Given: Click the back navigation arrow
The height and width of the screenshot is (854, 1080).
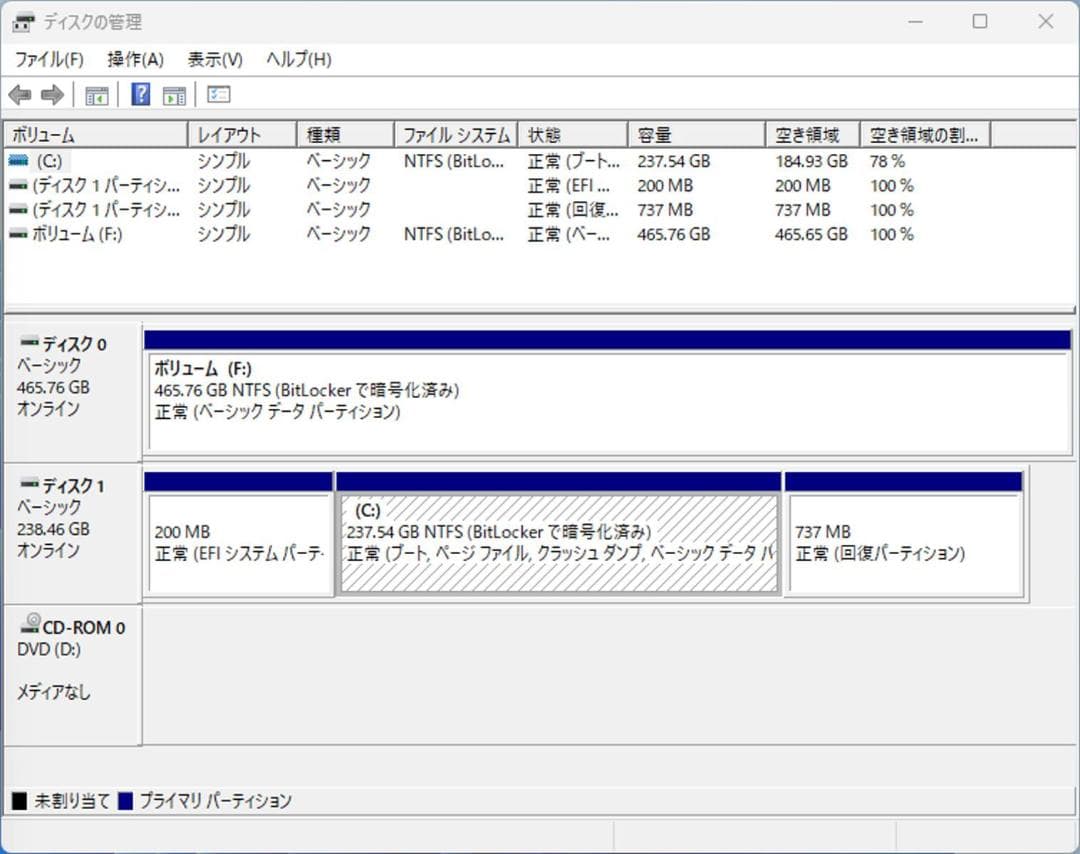Looking at the screenshot, I should point(21,95).
